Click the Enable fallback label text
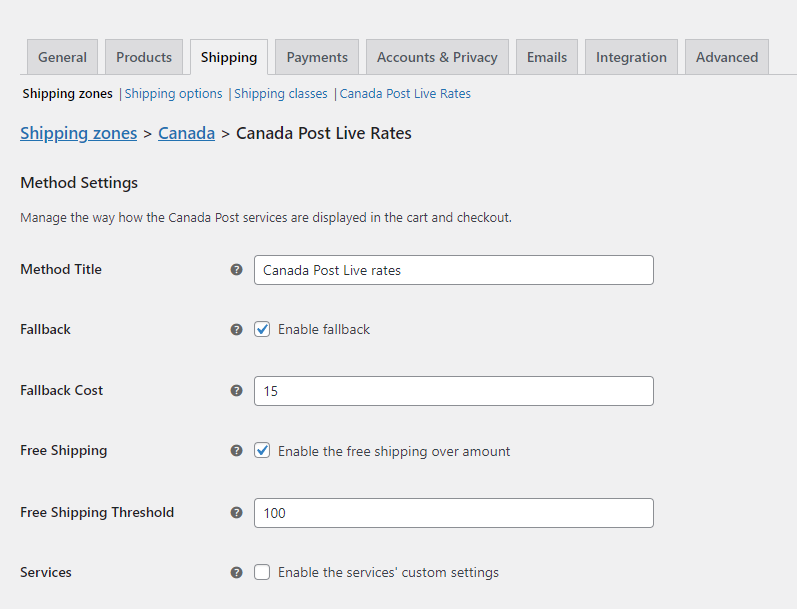Screen dimensions: 797x609 [x=324, y=329]
